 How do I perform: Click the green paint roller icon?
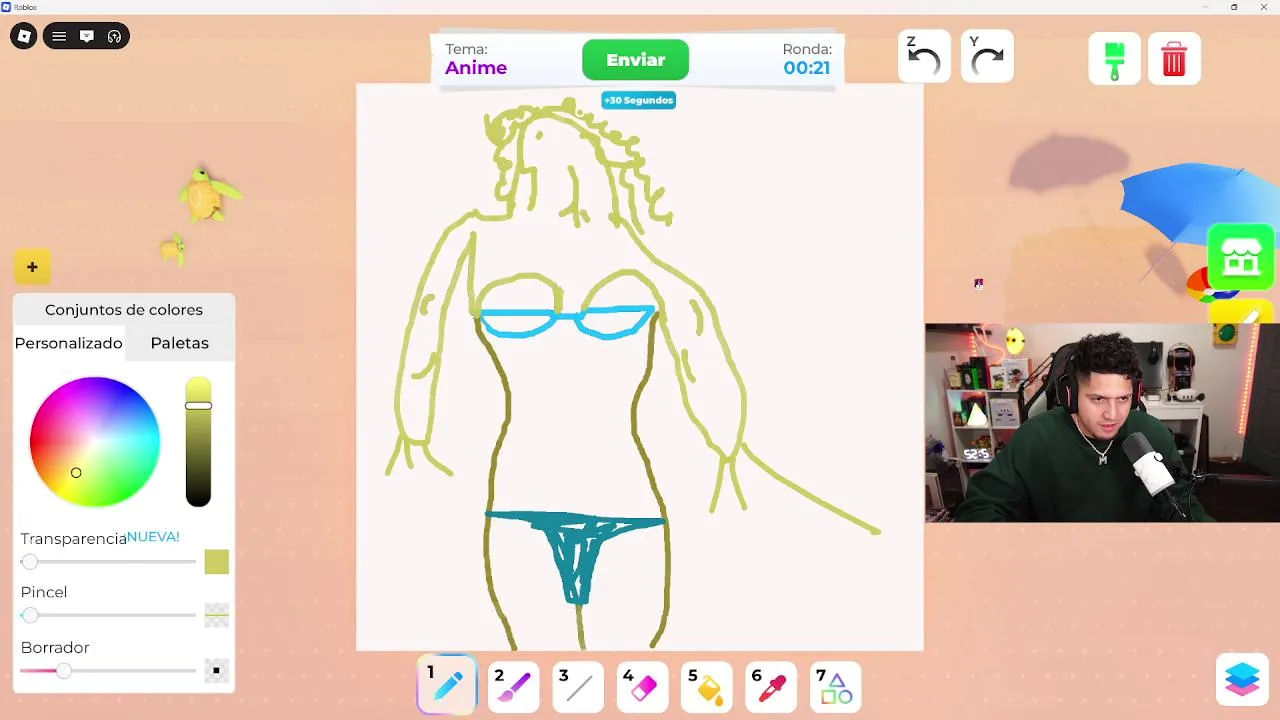[1114, 59]
